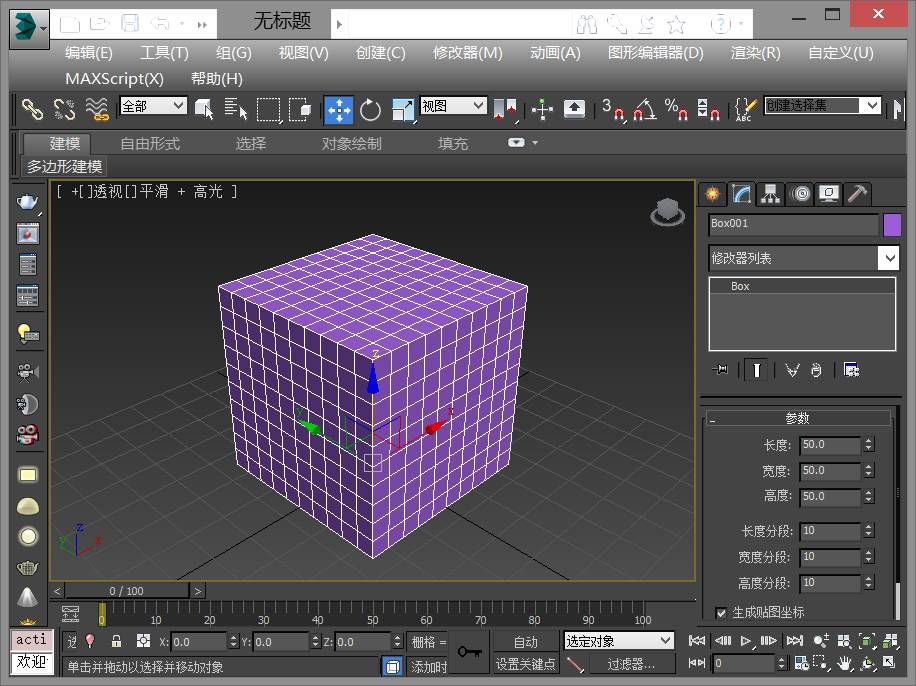Toggle the keyboard shortcut override button
Image resolution: width=916 pixels, height=686 pixels.
[x=574, y=109]
